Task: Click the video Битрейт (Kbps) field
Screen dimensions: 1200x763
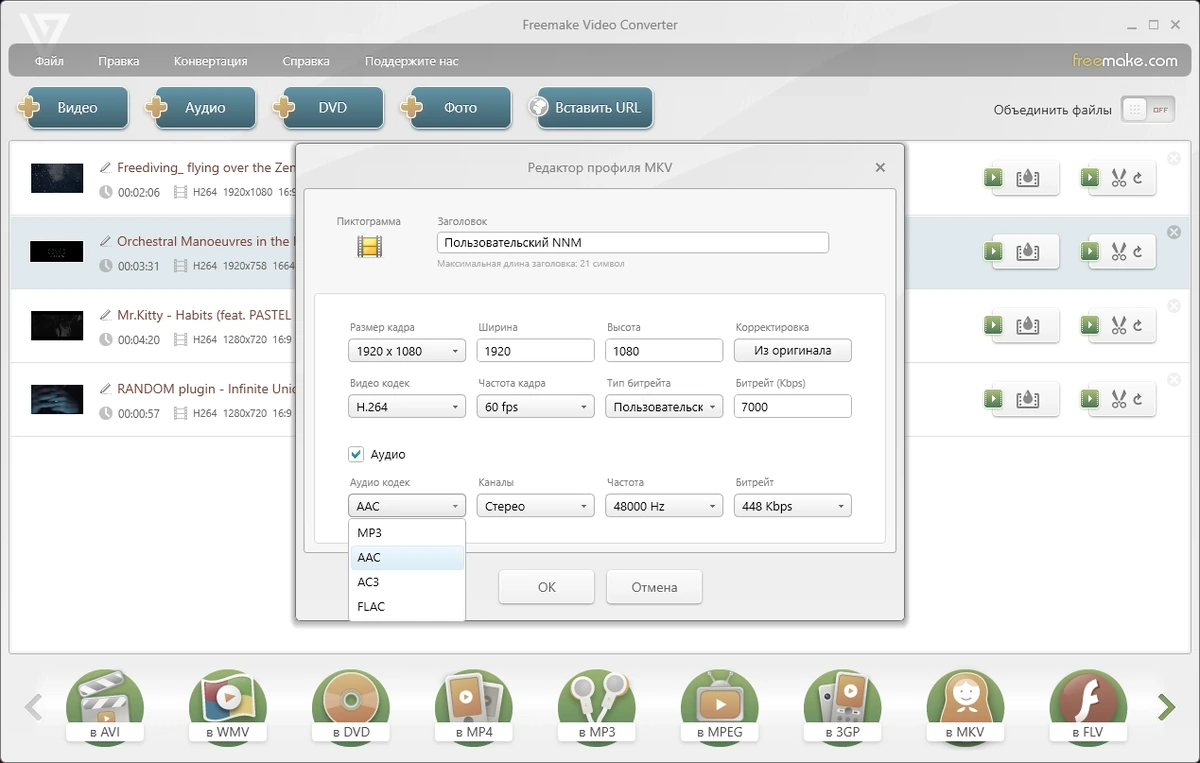Action: (x=793, y=407)
